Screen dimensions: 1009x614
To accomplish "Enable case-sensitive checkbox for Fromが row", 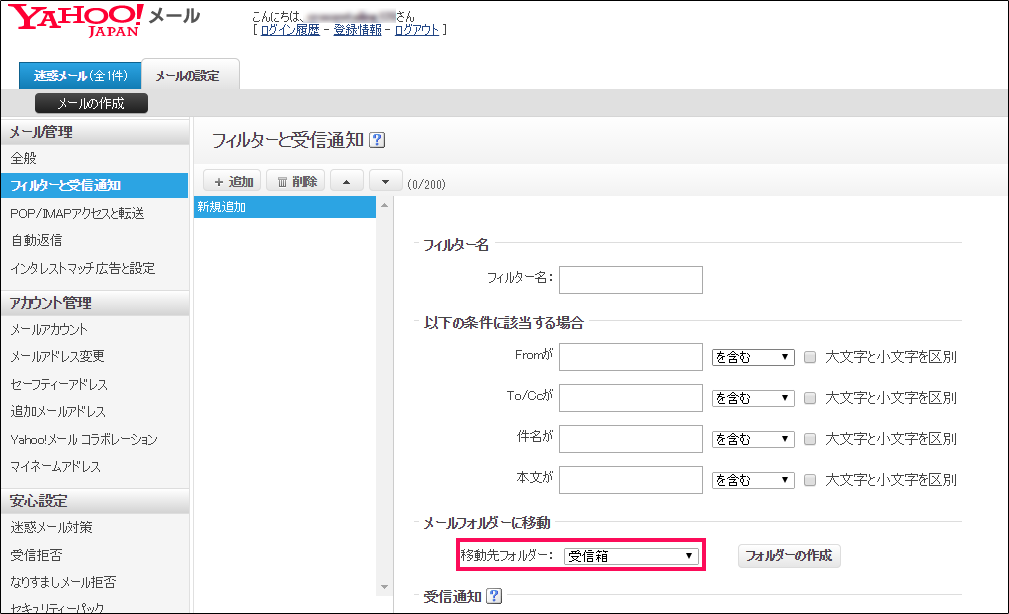I will [811, 357].
